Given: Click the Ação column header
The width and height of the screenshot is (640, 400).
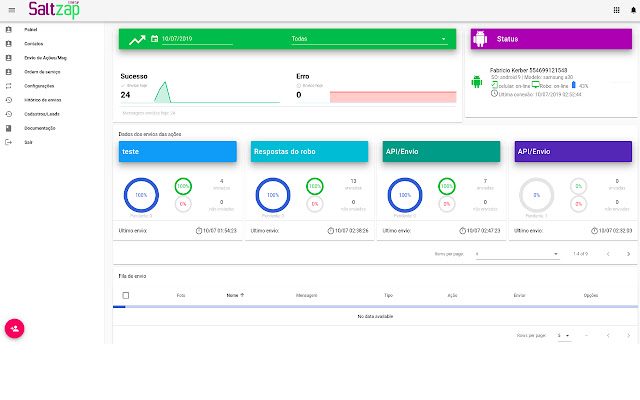Looking at the screenshot, I should tap(452, 295).
